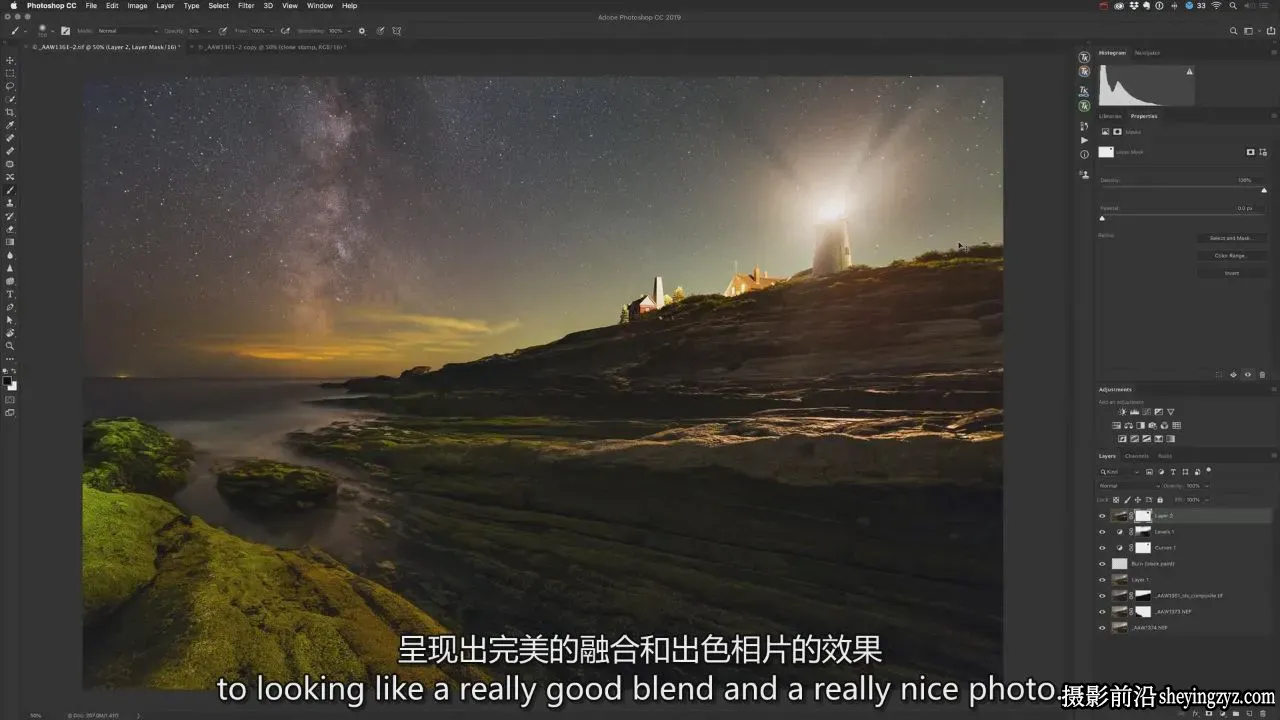1280x720 pixels.
Task: Switch to the Channels tab
Action: pyautogui.click(x=1137, y=456)
